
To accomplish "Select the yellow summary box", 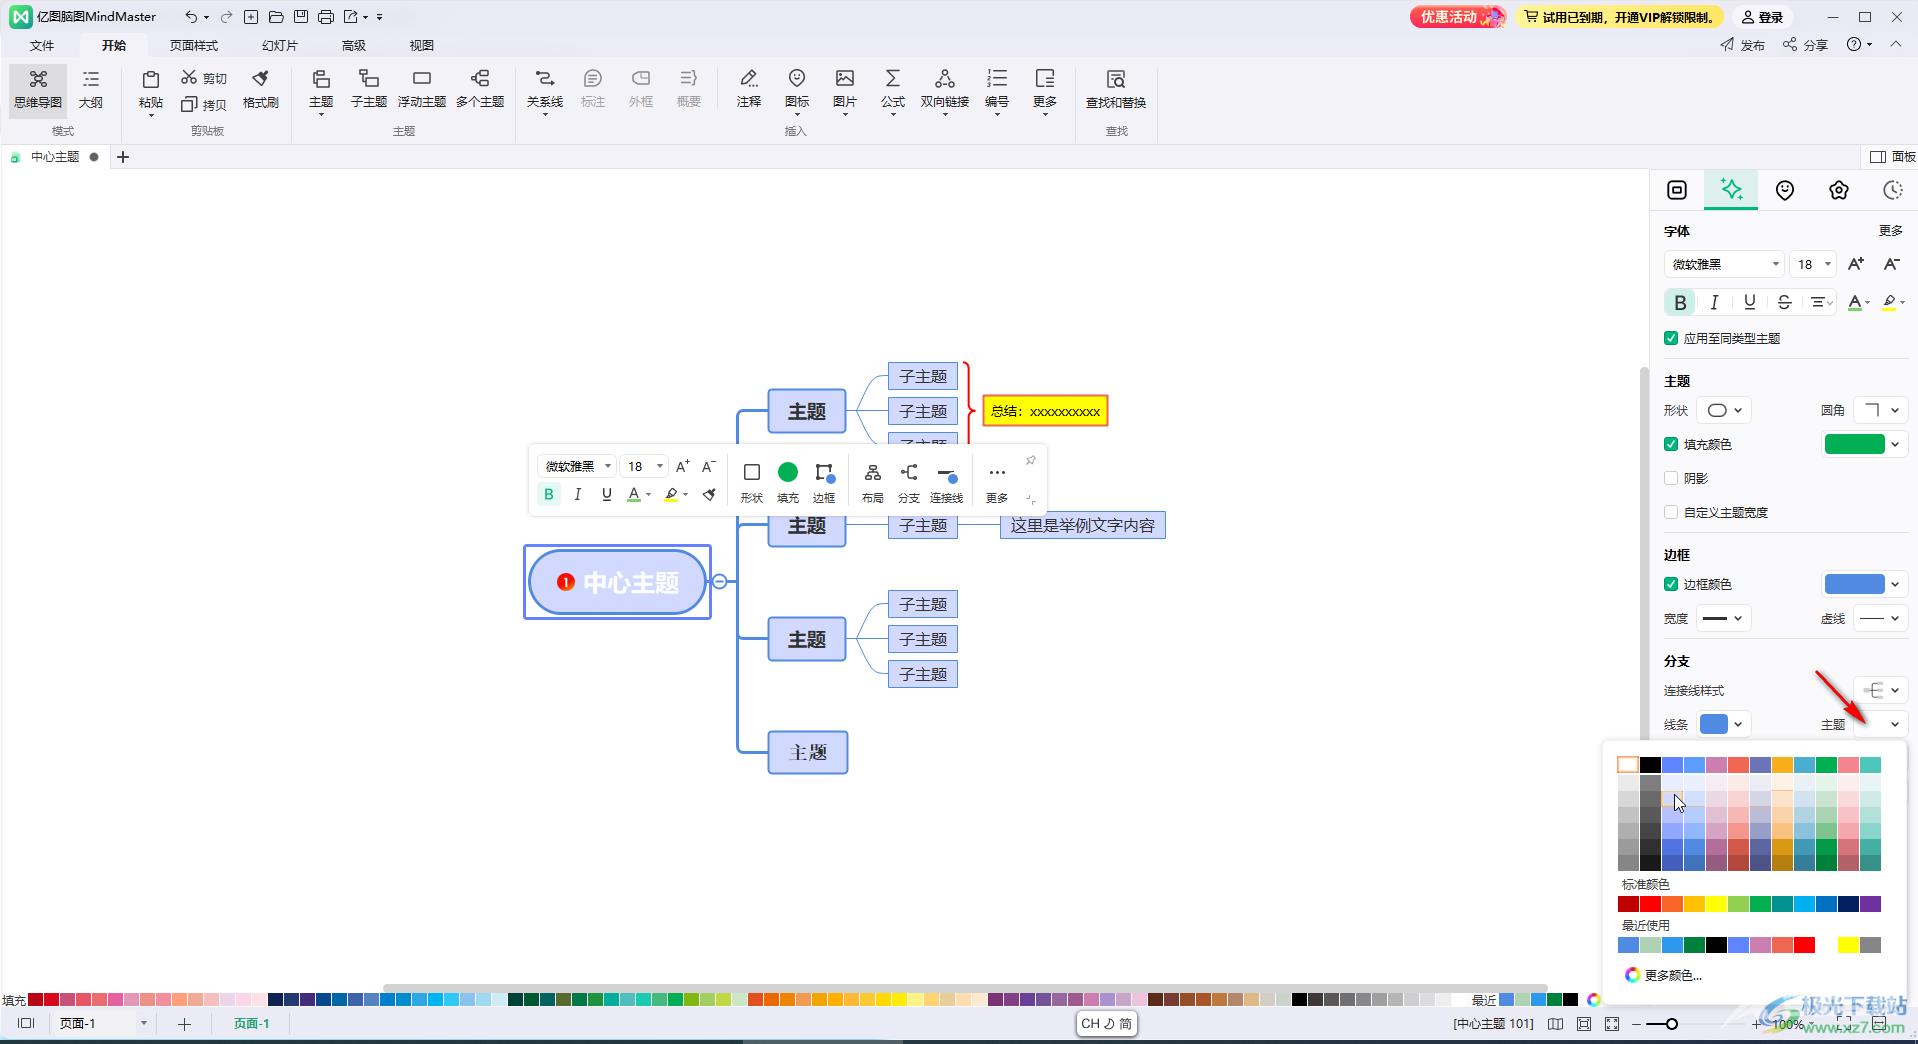I will click(x=1045, y=411).
